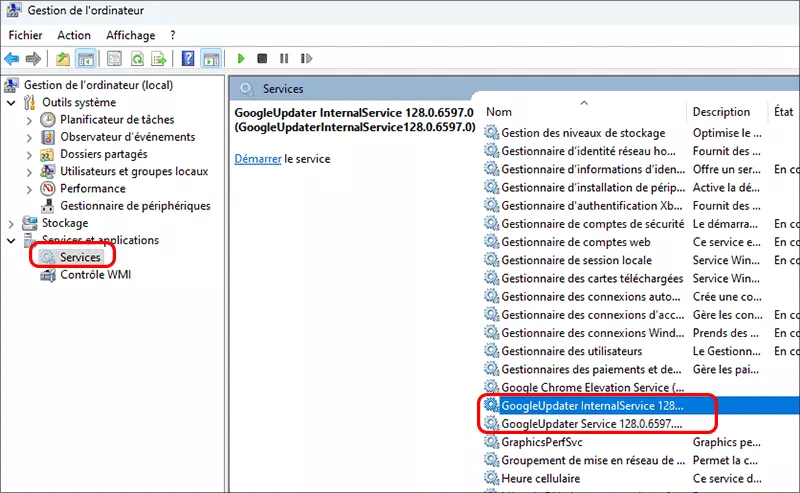Select Gestionnaire d'identité réseau service
Viewport: 800px width, 493px height.
coord(588,151)
